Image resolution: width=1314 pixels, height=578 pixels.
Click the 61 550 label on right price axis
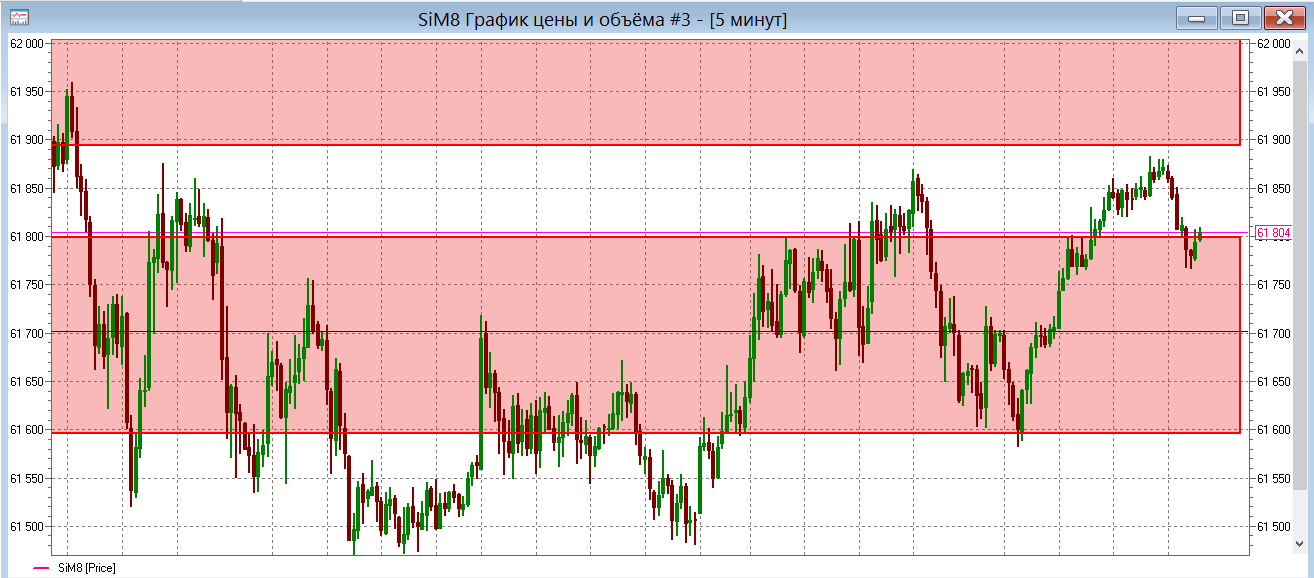pos(1273,478)
